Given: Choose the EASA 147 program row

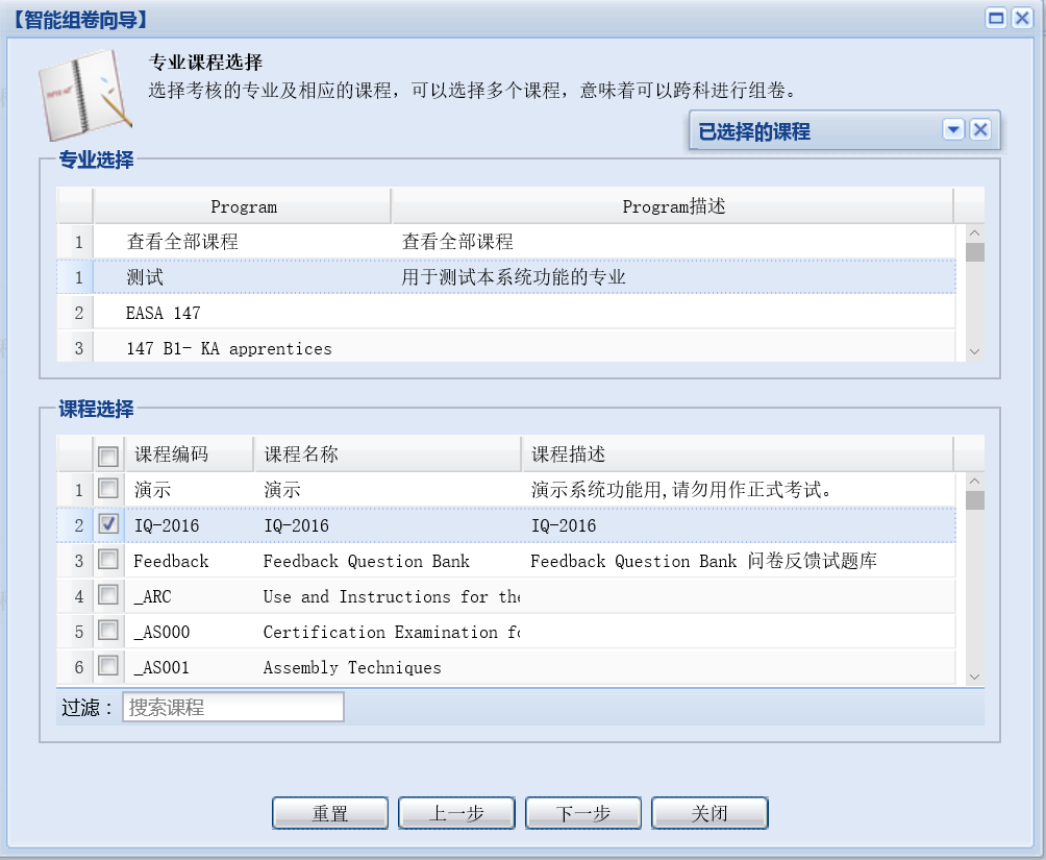Looking at the screenshot, I should point(163,313).
